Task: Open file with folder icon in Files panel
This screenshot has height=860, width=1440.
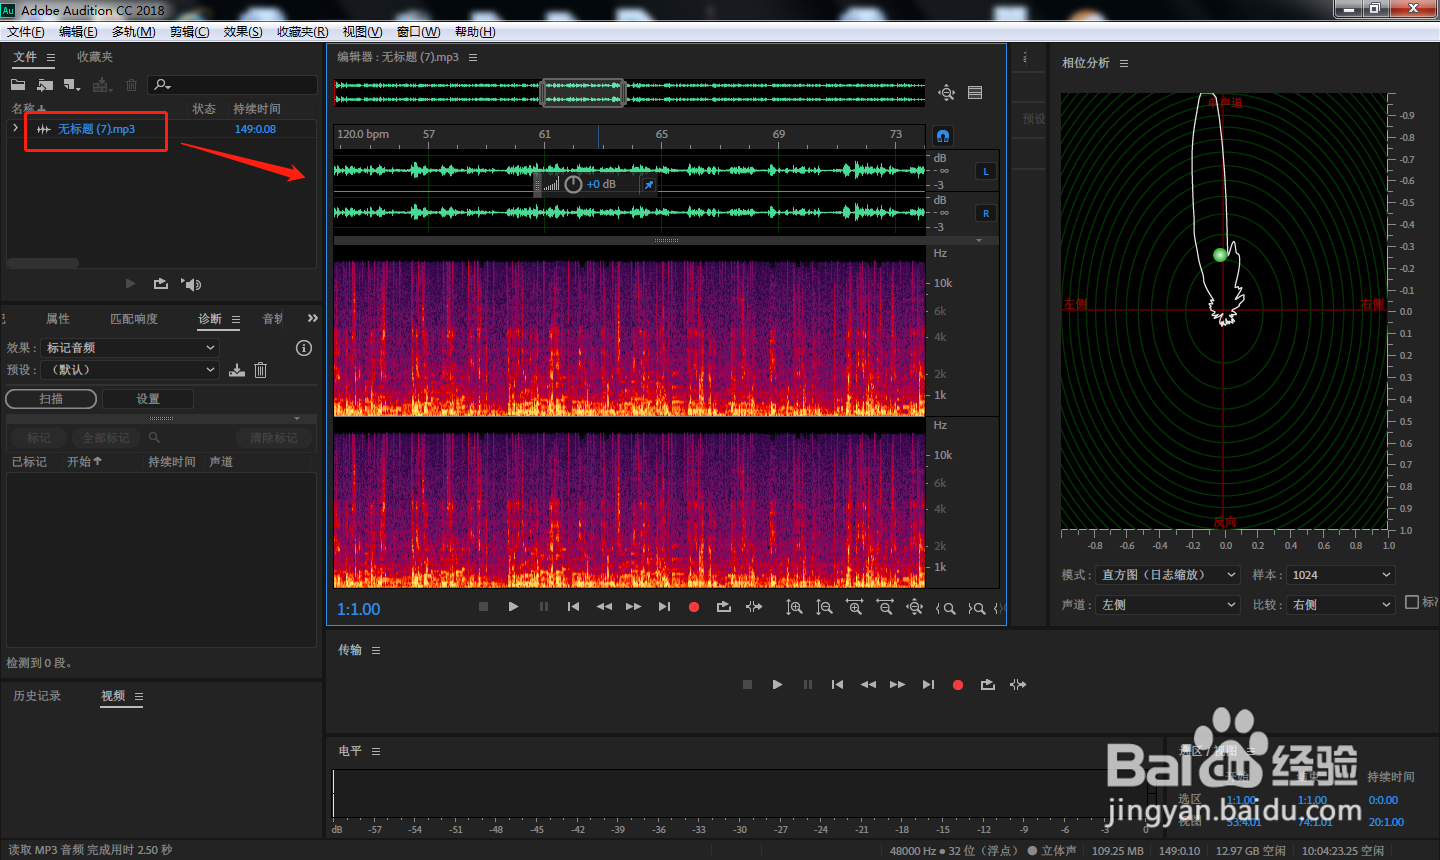Action: click(18, 85)
